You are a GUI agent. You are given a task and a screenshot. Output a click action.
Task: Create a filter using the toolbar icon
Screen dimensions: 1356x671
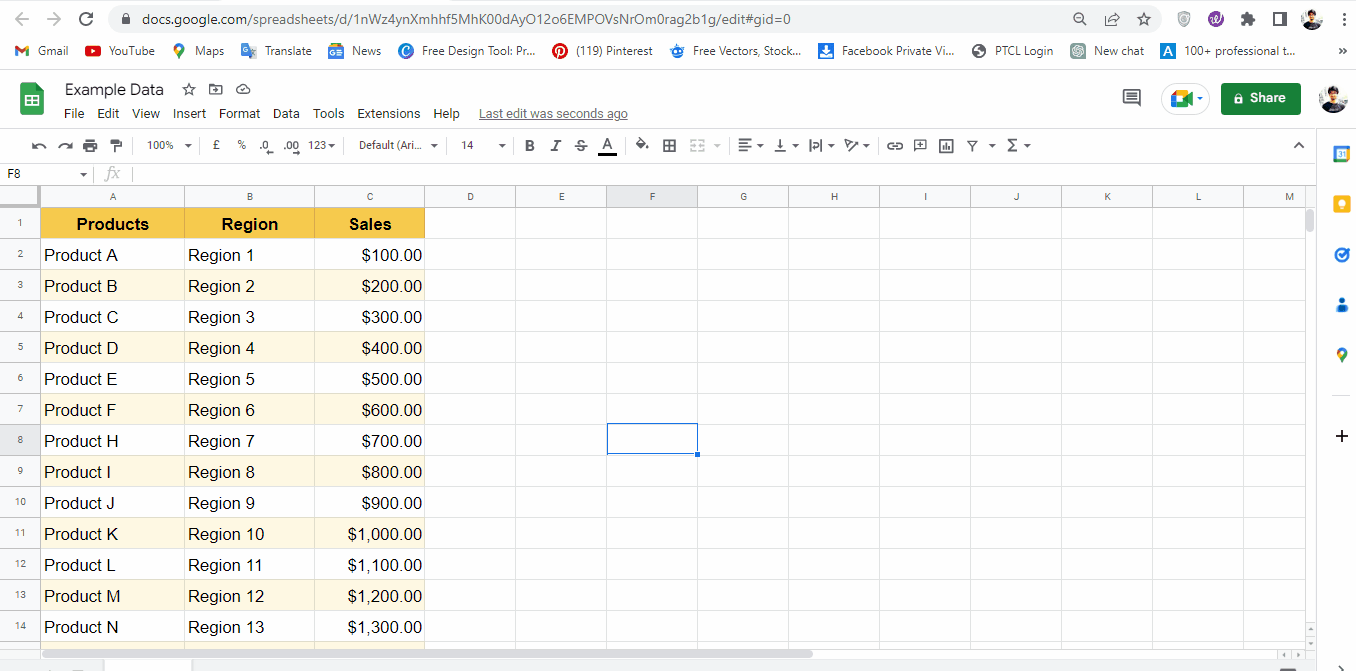(971, 145)
